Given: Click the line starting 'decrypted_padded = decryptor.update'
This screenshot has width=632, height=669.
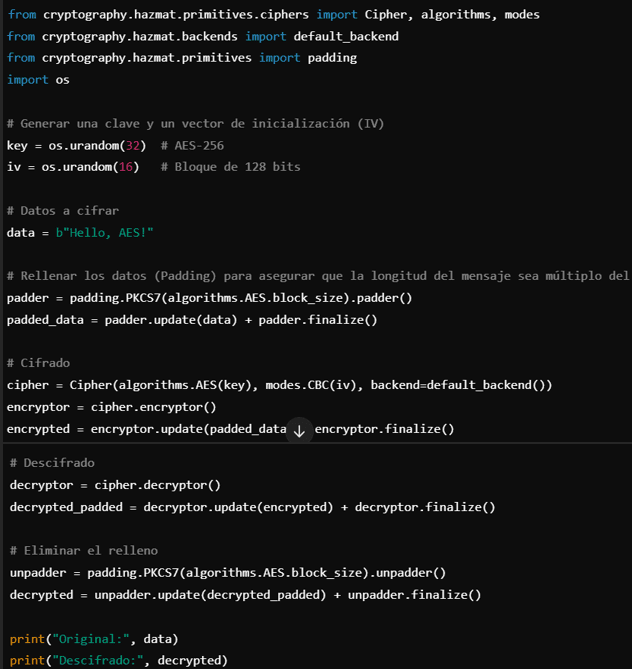Looking at the screenshot, I should click(253, 507).
